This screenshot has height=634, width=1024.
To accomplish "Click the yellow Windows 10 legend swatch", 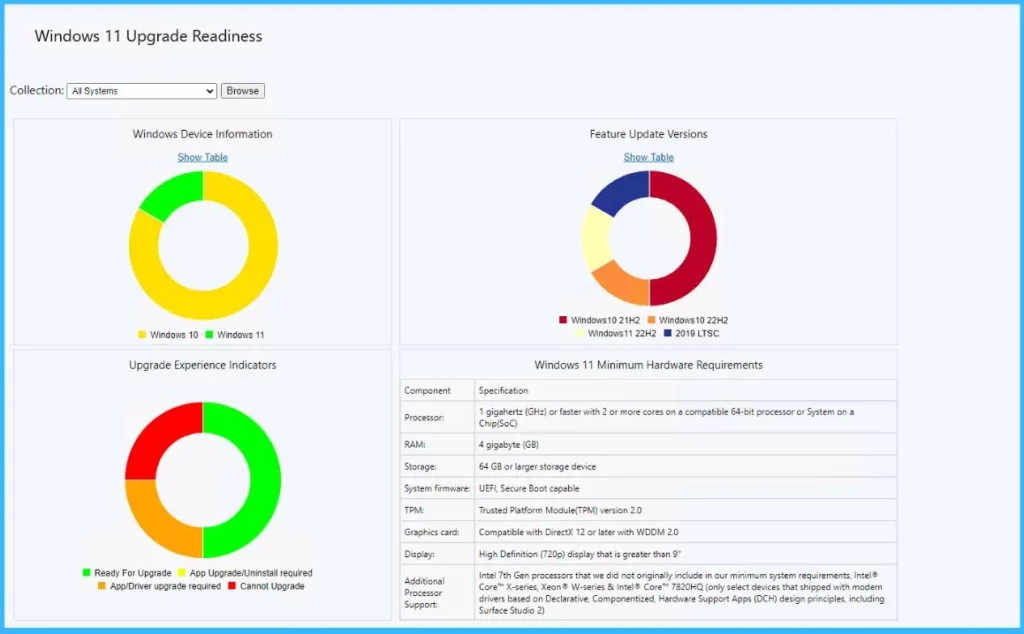I will pos(142,334).
